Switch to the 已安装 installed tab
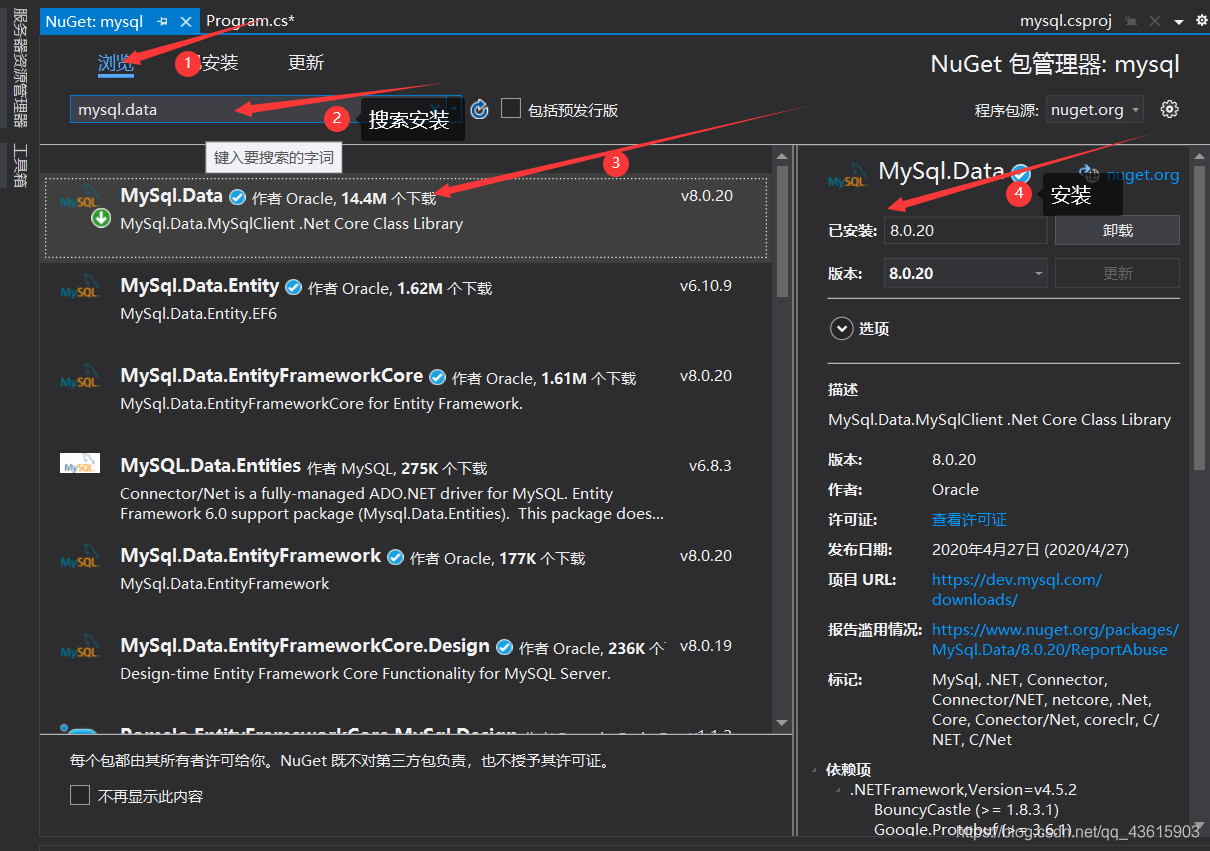1210x851 pixels. coord(211,62)
